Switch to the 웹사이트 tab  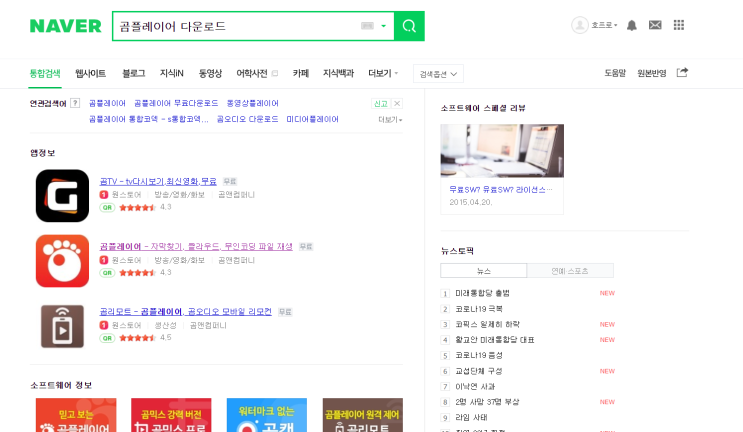click(x=91, y=73)
